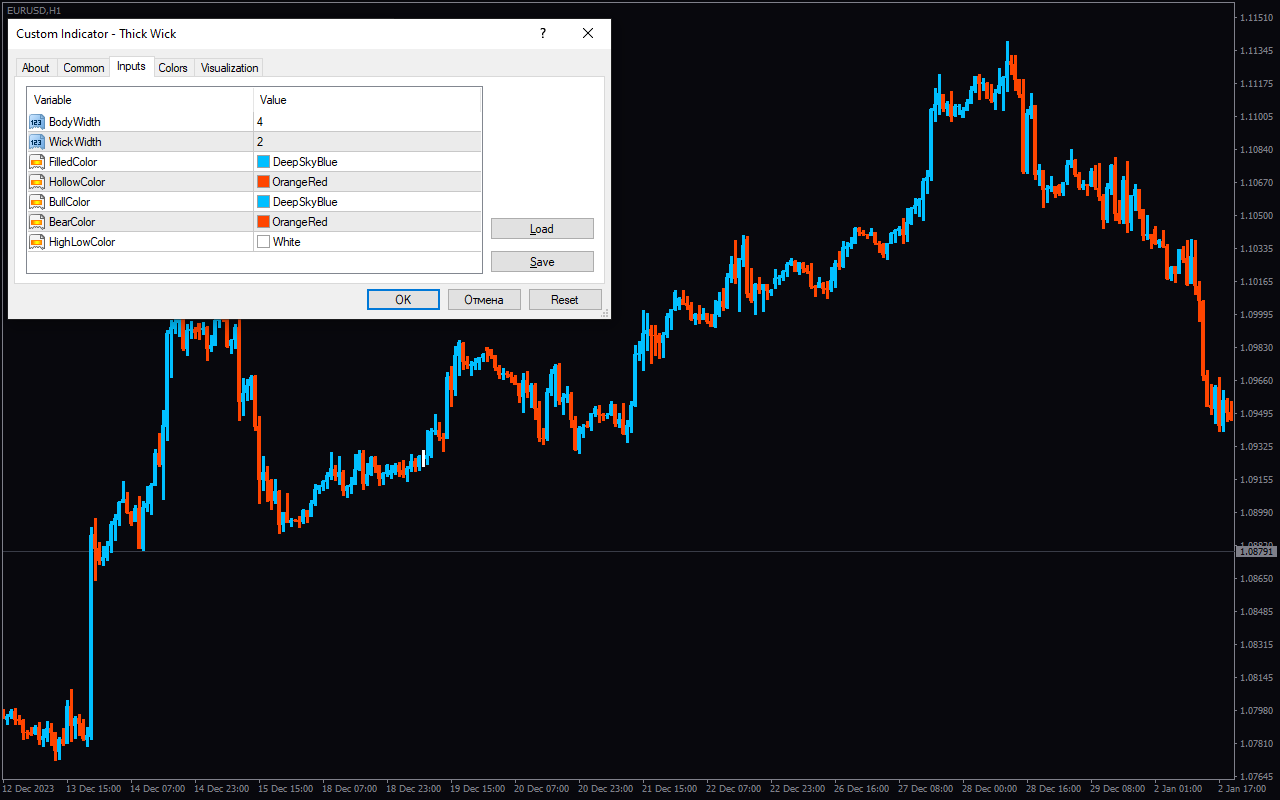Switch to the Common tab
Viewport: 1280px width, 800px height.
pyautogui.click(x=84, y=68)
